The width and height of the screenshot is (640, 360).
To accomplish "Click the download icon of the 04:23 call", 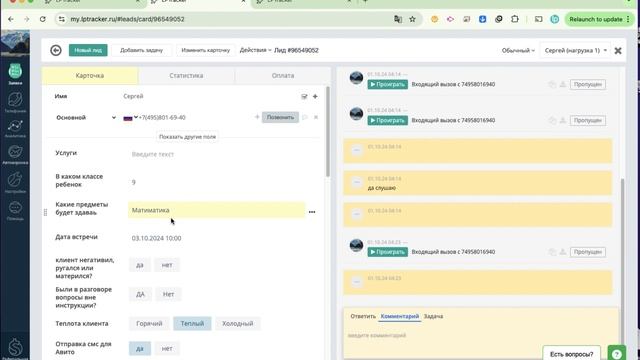I will pyautogui.click(x=562, y=252).
